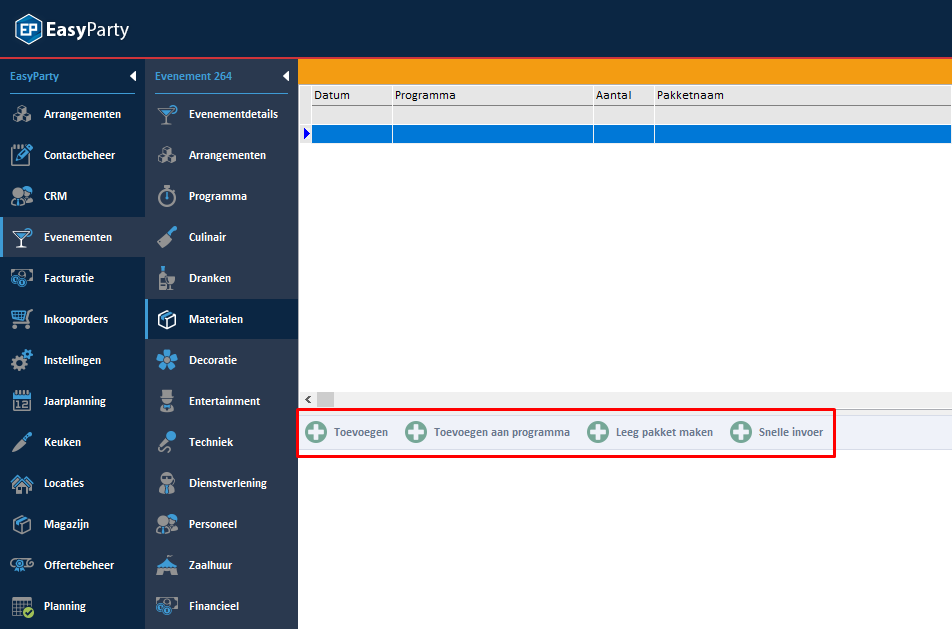952x629 pixels.
Task: Open the Magazijn box icon
Action: point(22,524)
